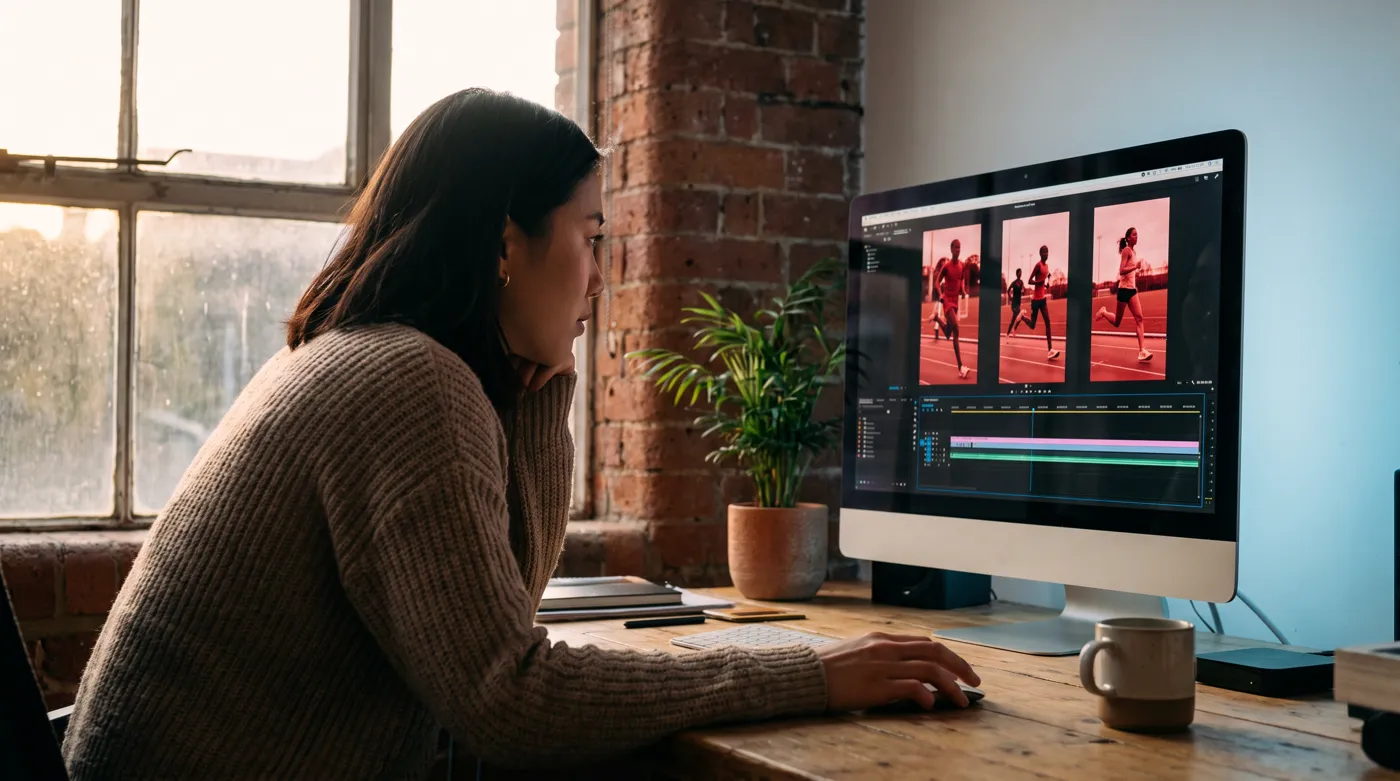This screenshot has width=1400, height=781.
Task: Select the pink clip on the timeline
Action: [1075, 441]
